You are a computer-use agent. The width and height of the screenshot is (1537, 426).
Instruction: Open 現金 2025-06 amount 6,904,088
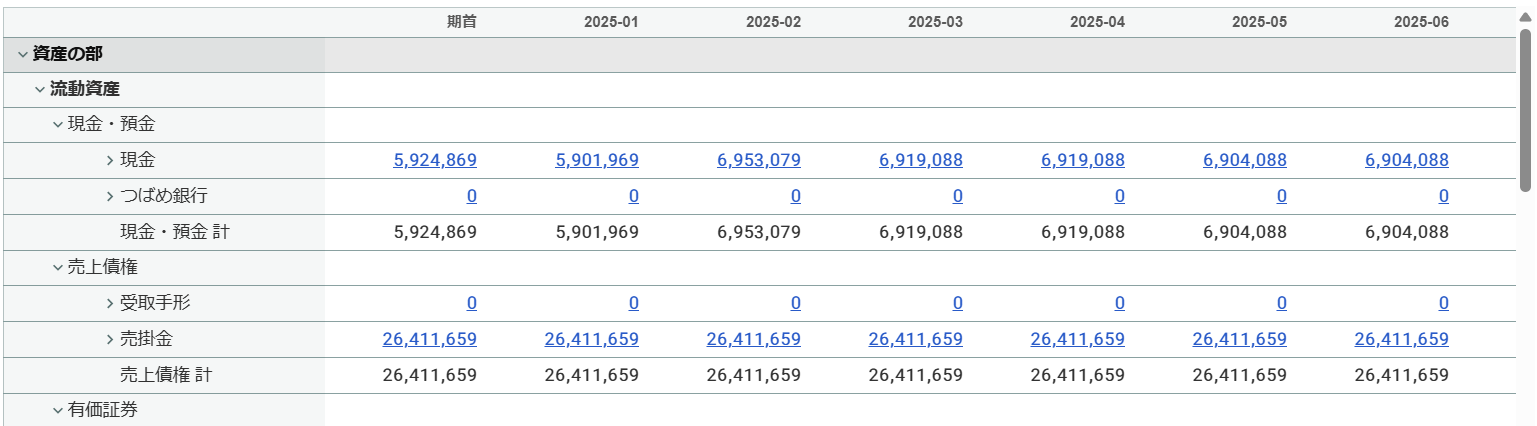coord(1408,160)
